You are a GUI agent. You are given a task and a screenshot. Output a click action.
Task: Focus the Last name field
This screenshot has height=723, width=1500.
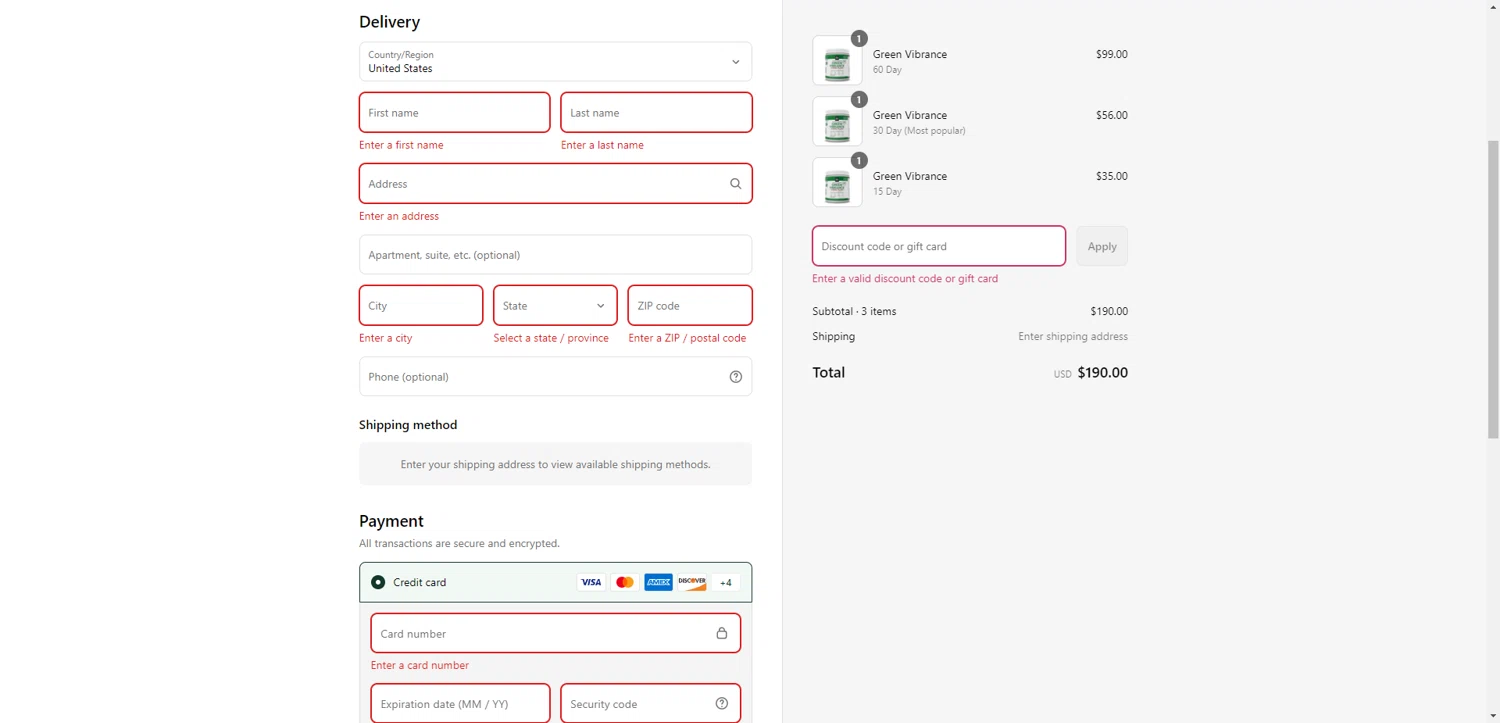[x=656, y=113]
